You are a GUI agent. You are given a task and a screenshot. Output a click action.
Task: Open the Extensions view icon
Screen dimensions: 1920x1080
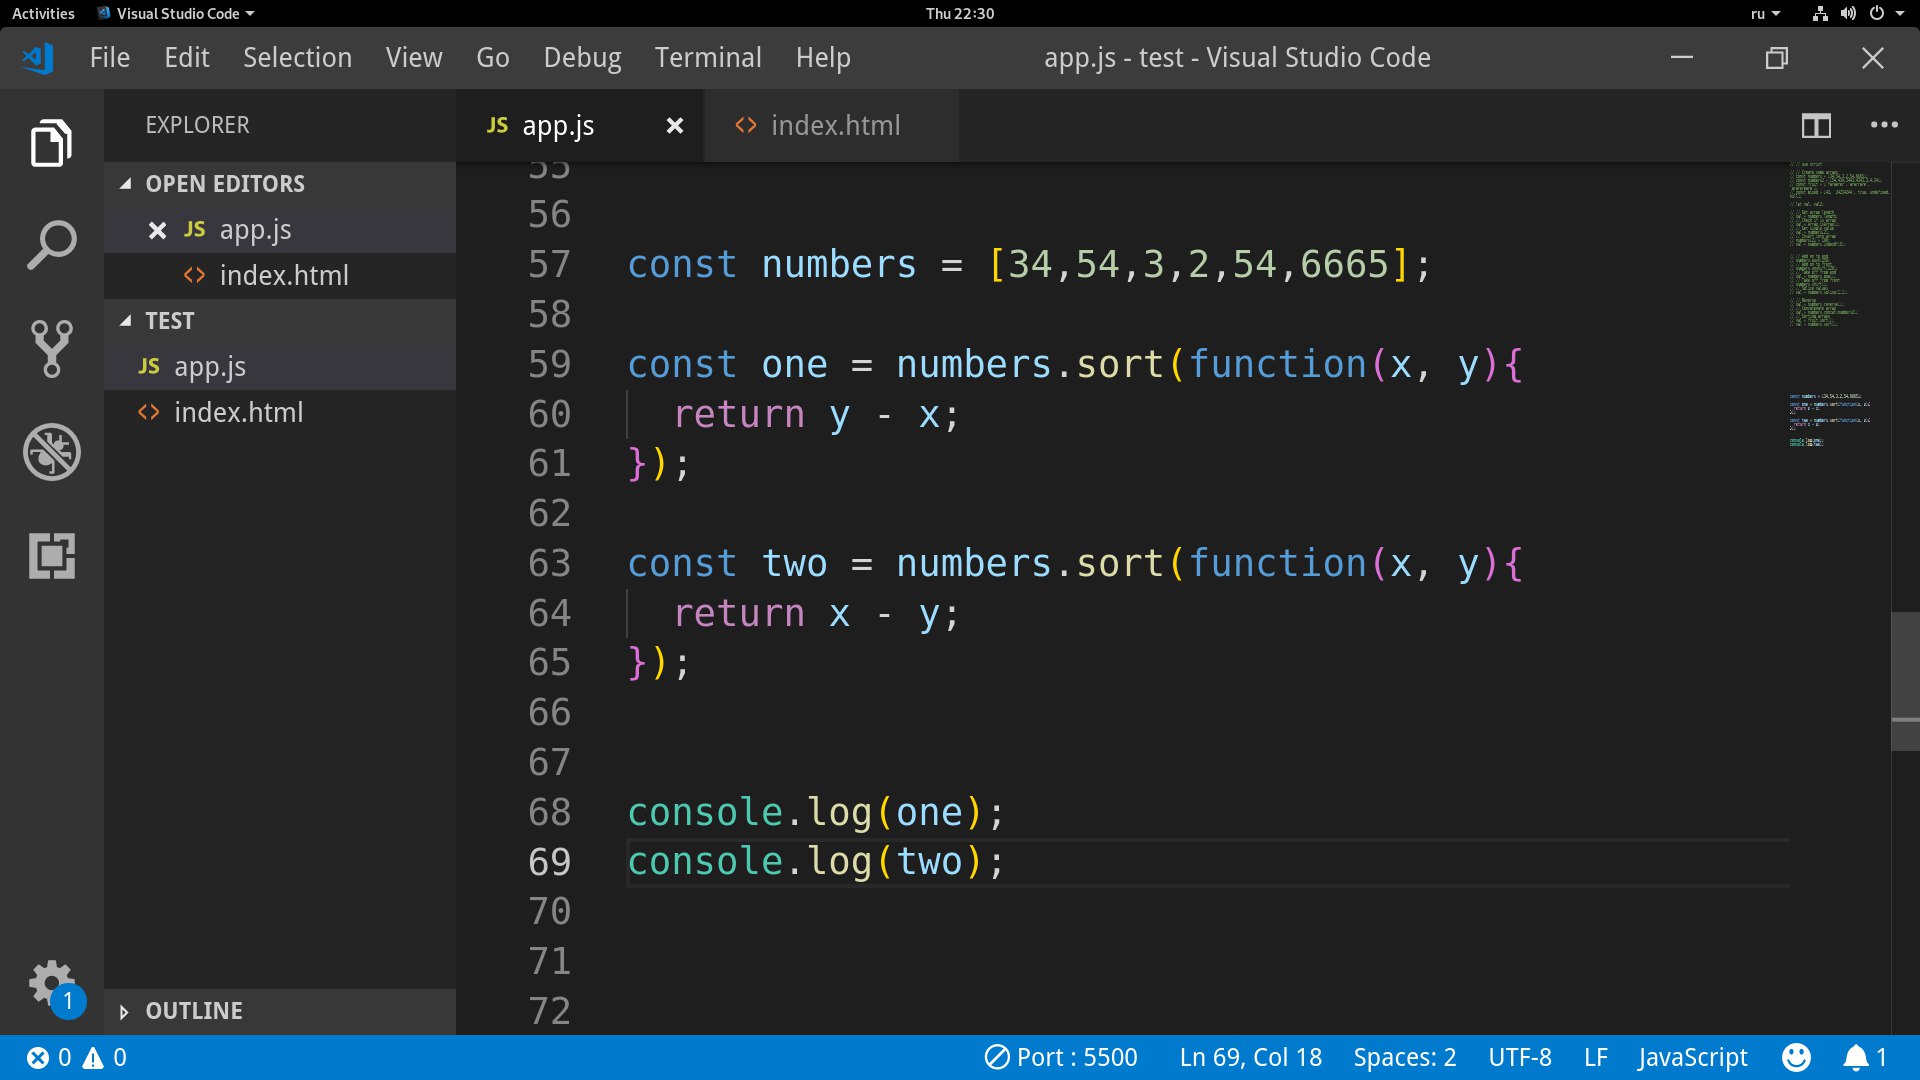(x=51, y=556)
